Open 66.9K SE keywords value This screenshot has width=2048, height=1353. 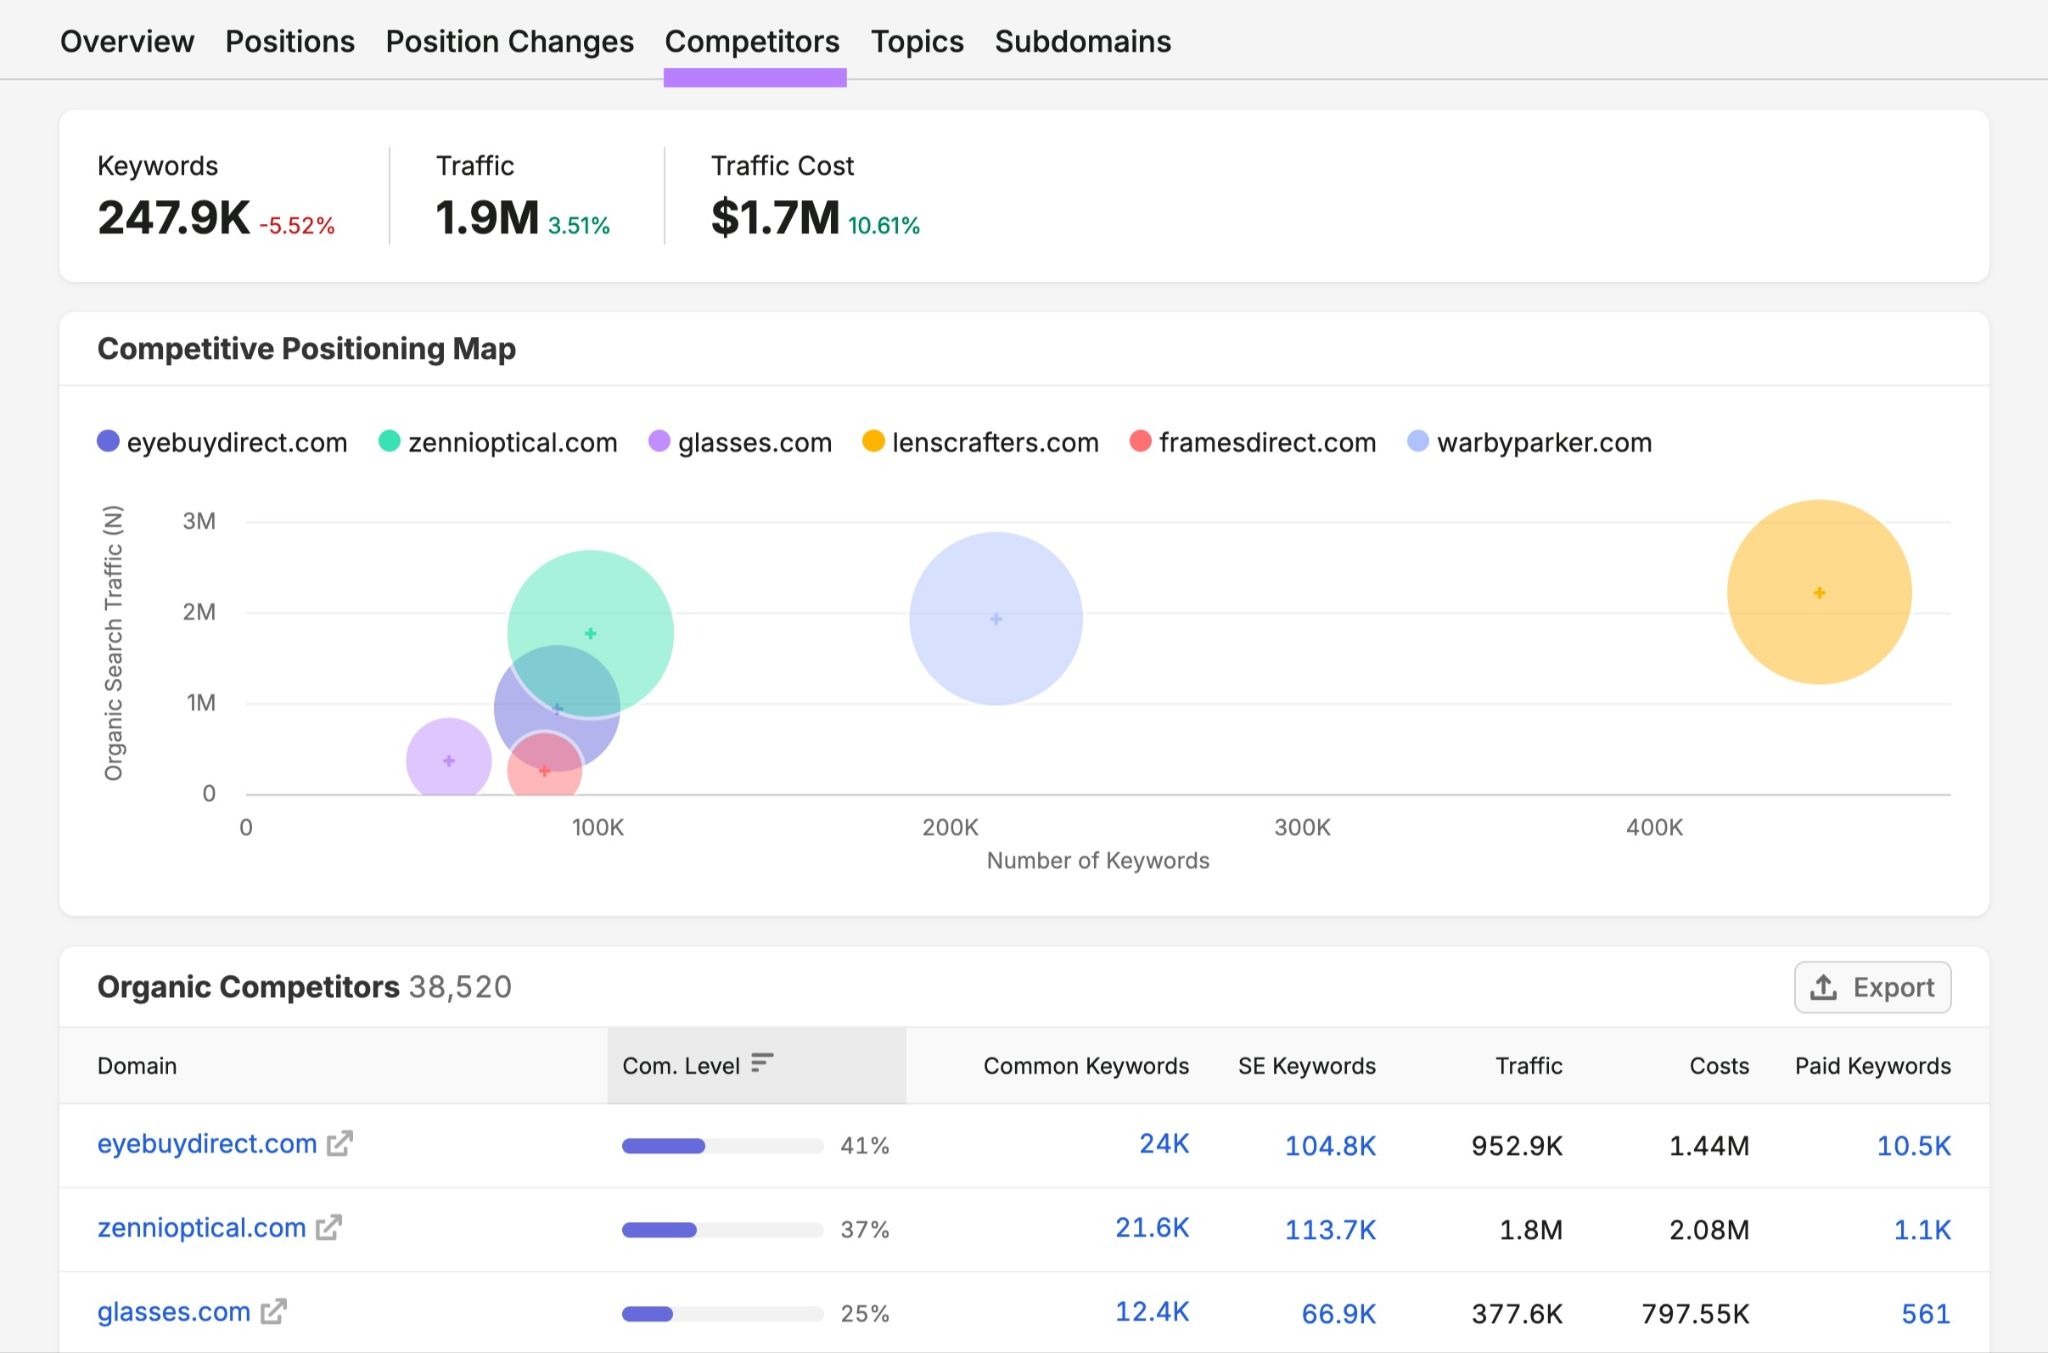pos(1339,1314)
